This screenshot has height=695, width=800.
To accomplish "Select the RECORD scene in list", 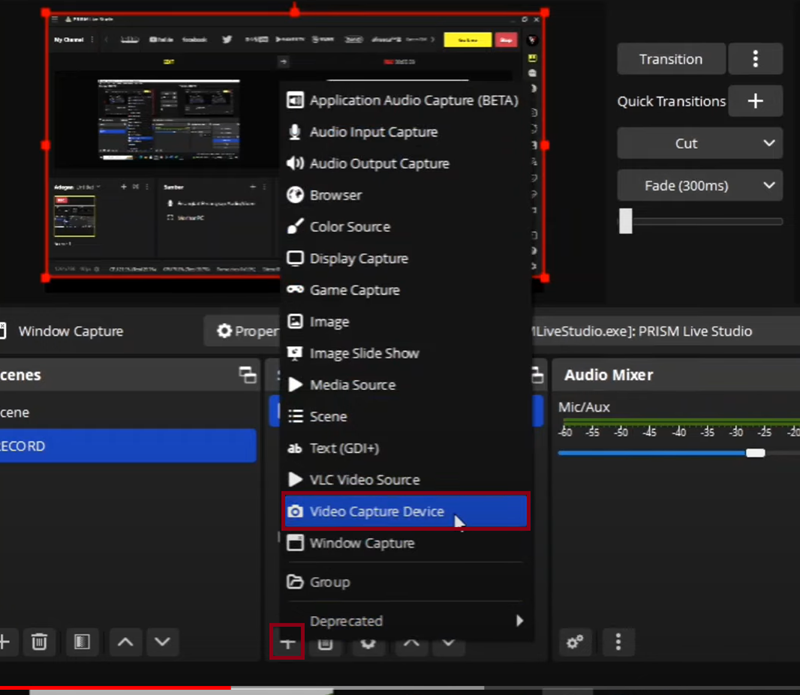I will click(x=125, y=446).
